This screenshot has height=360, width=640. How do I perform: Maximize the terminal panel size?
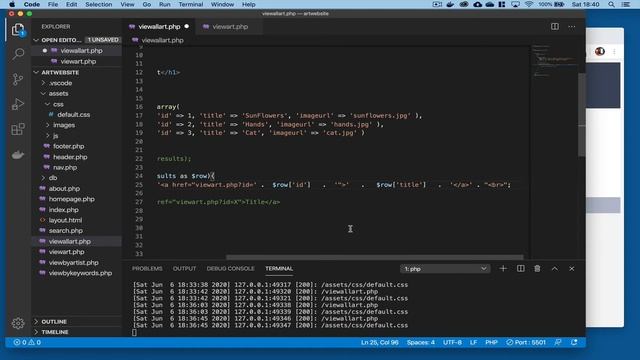coord(554,269)
